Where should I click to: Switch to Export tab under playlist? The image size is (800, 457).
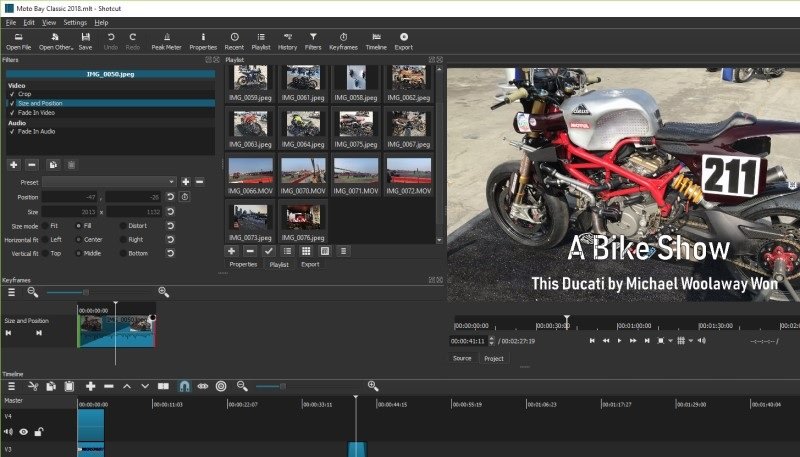310,264
